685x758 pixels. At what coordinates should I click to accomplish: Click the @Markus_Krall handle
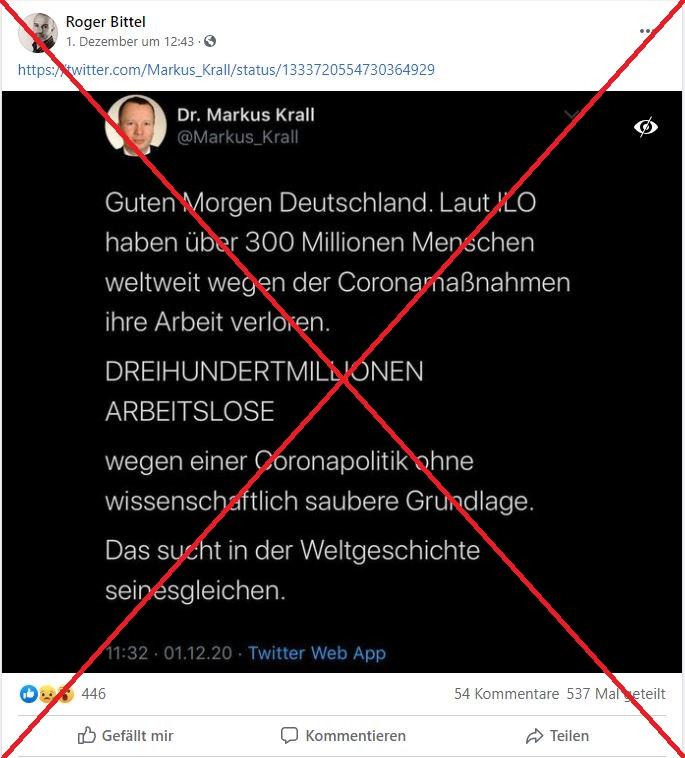tap(237, 137)
